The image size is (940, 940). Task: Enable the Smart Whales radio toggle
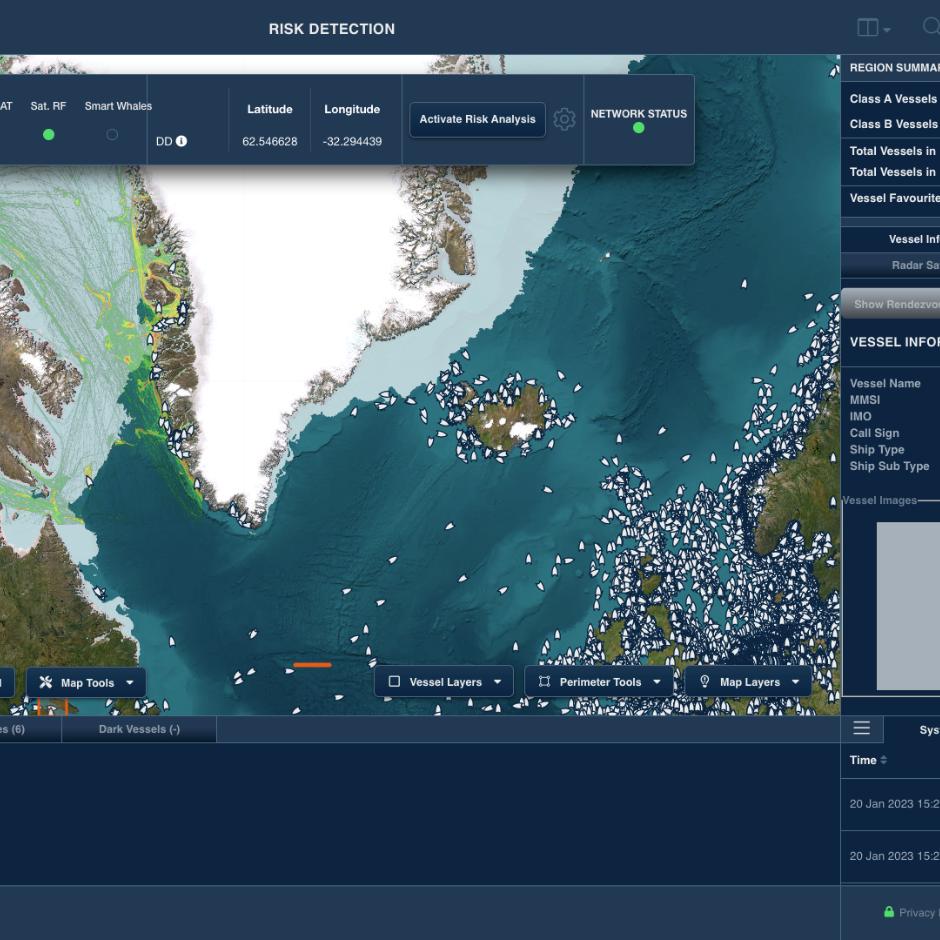point(112,135)
